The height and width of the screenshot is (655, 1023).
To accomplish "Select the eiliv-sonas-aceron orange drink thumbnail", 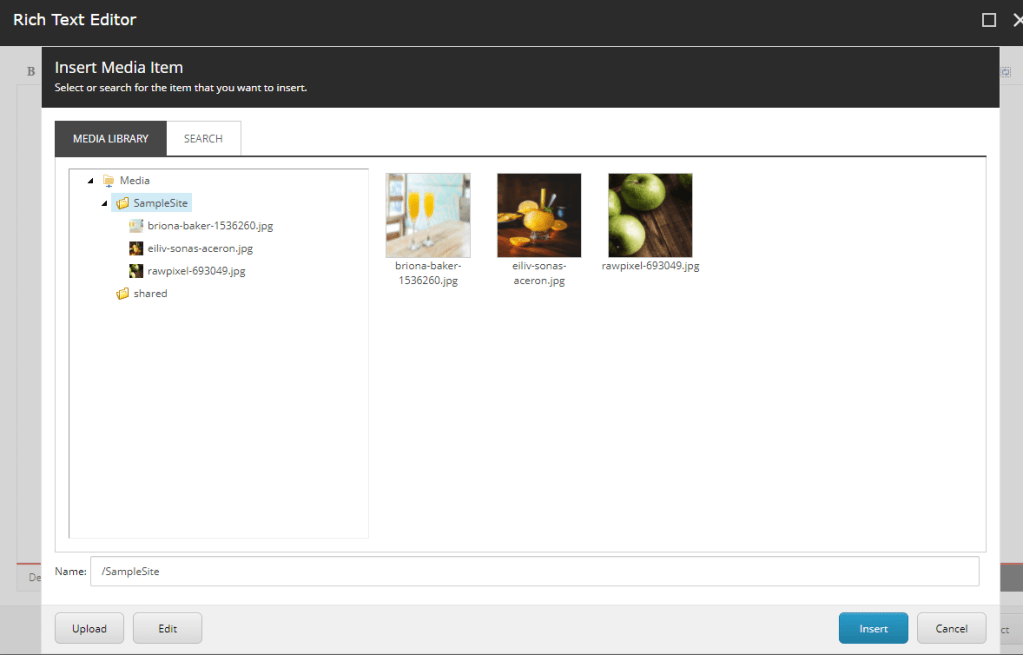I will [539, 215].
